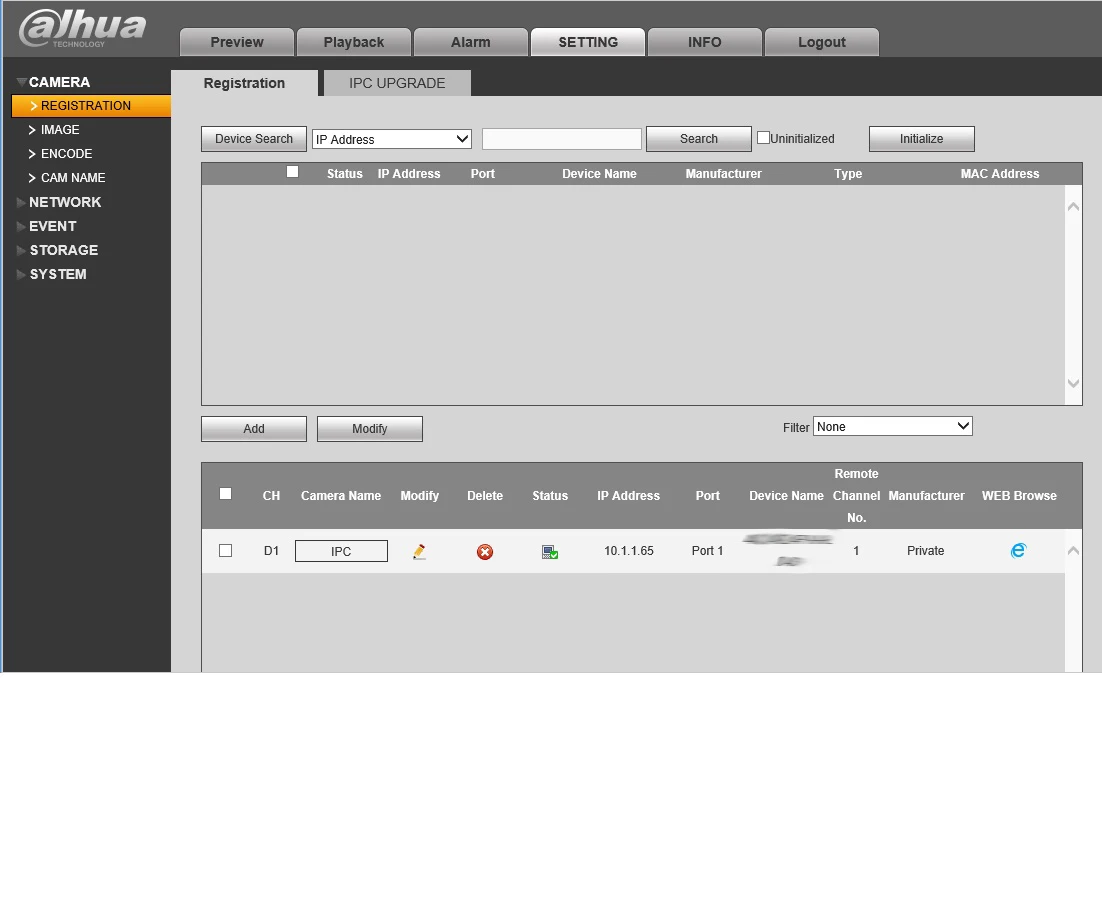Click the Add button

point(254,429)
